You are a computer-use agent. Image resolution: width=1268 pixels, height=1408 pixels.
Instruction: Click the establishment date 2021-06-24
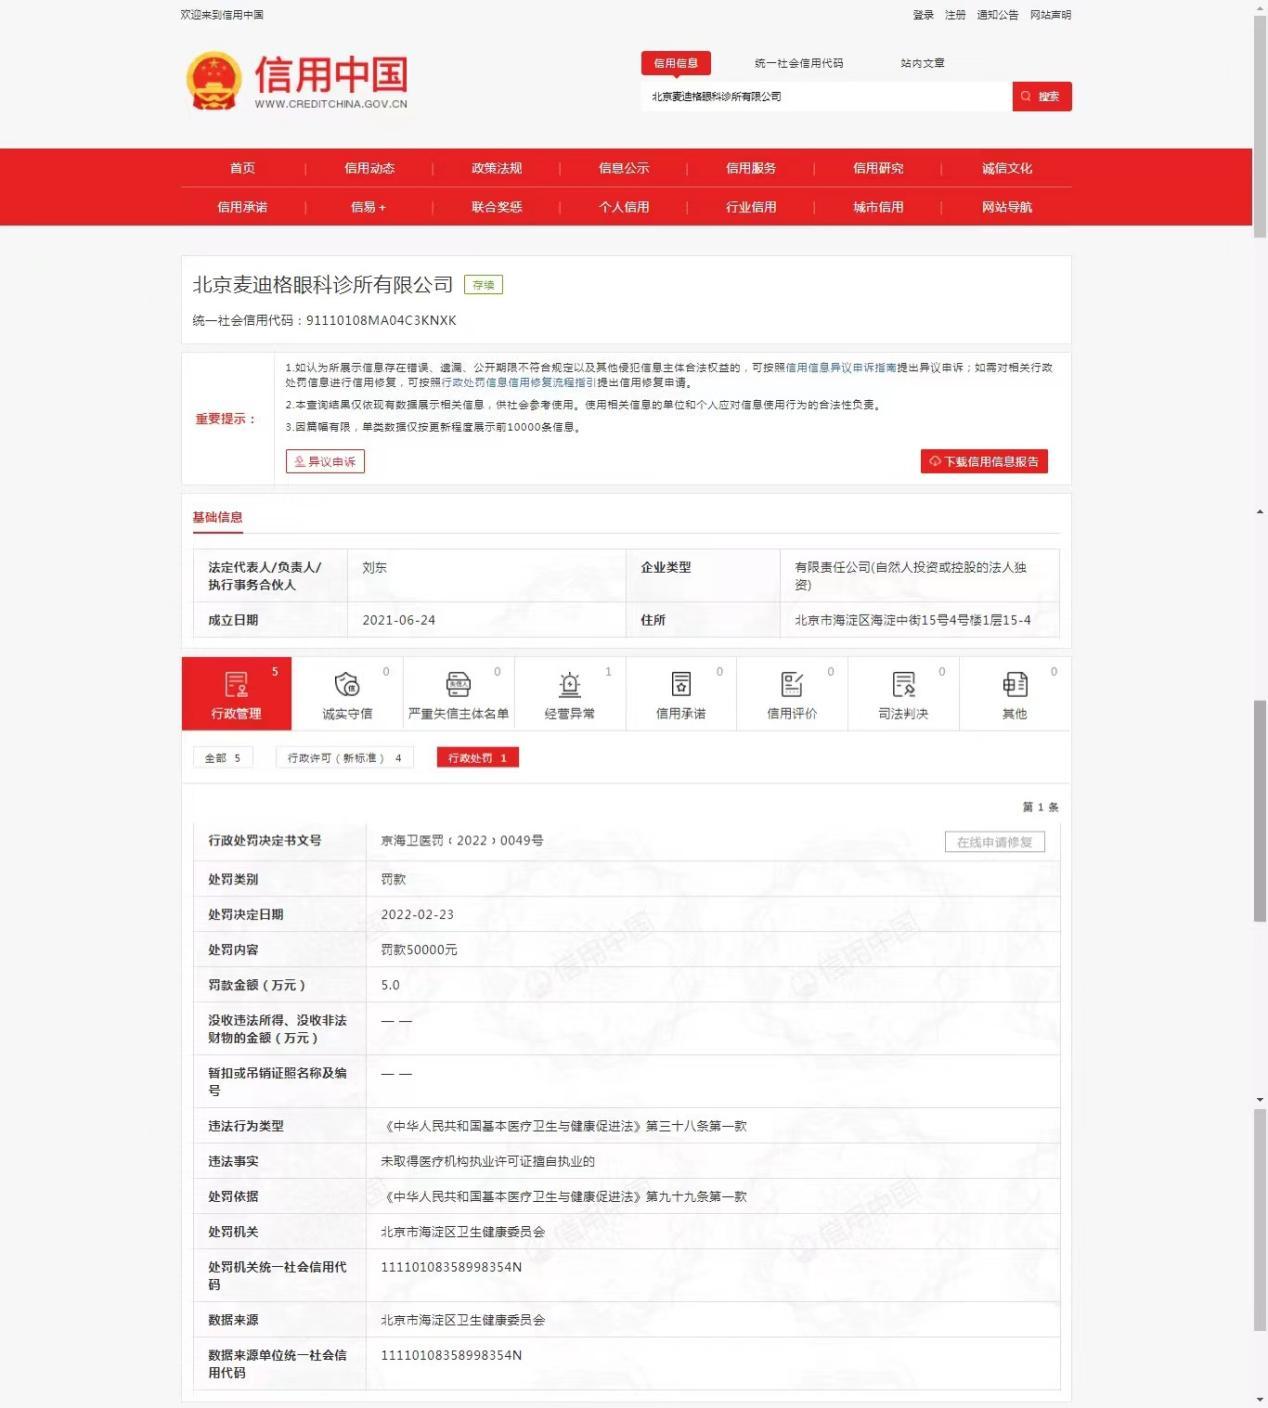coord(399,620)
